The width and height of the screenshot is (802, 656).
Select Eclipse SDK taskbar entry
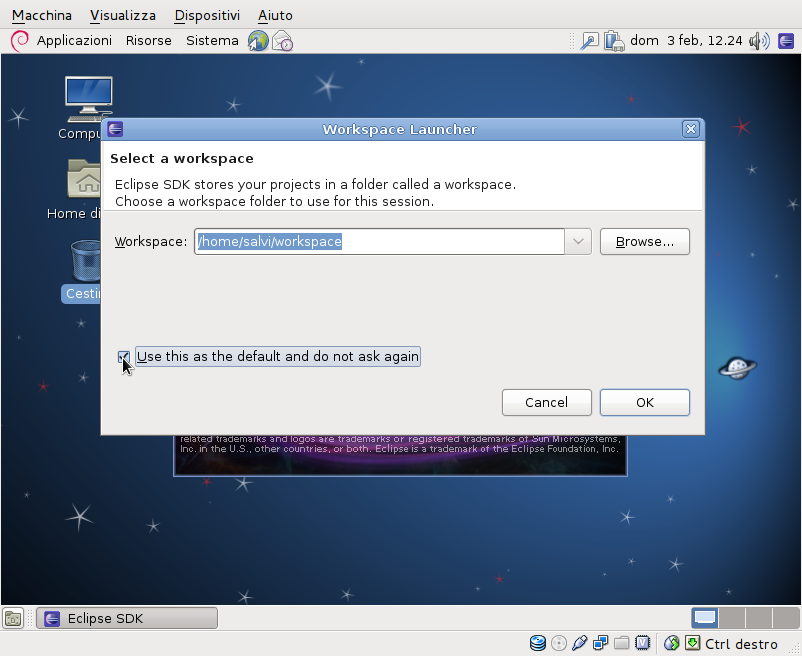pyautogui.click(x=127, y=618)
